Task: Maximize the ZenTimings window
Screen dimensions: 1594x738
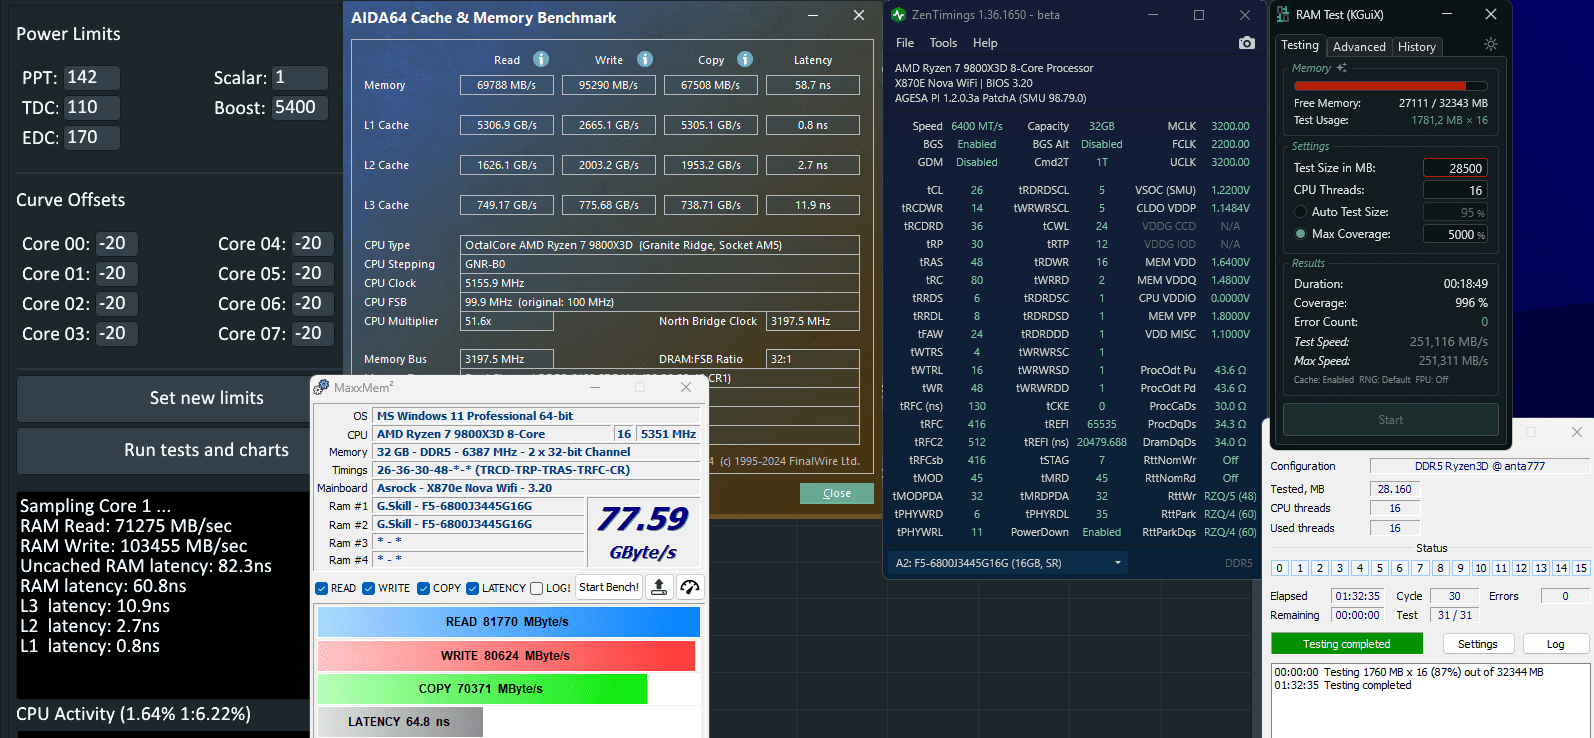Action: tap(1199, 15)
